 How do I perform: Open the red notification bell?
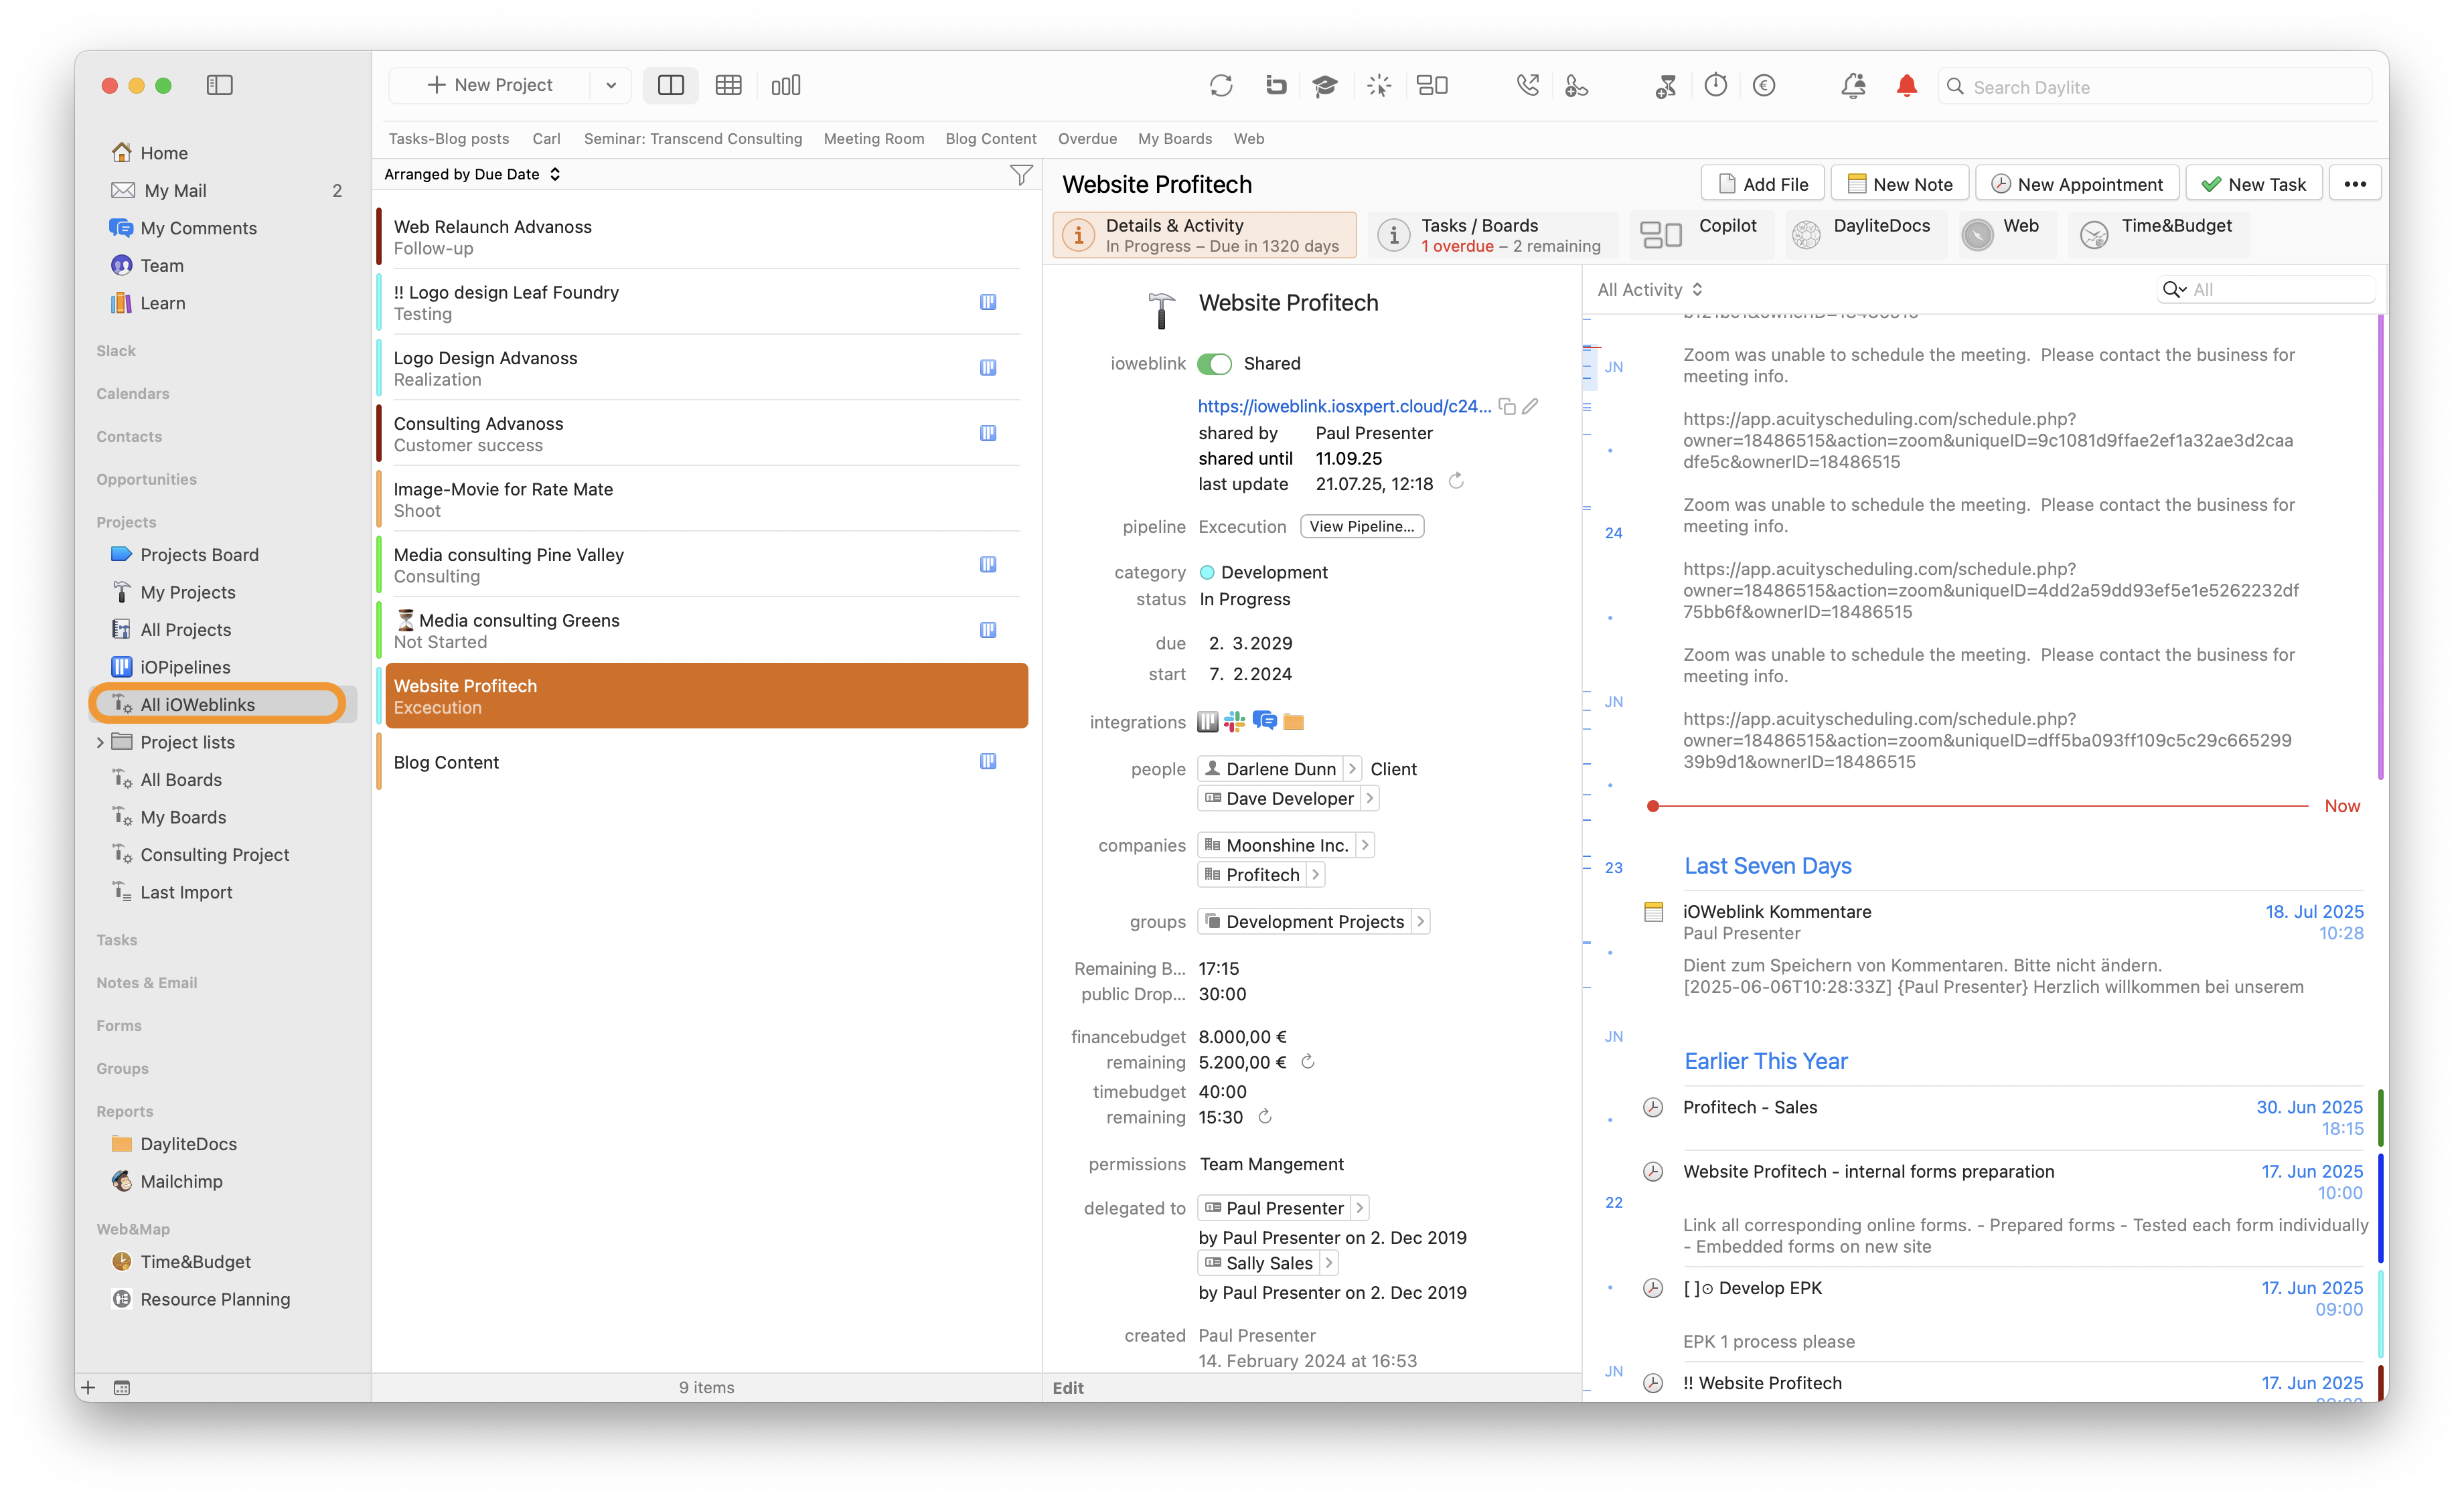pos(1907,86)
